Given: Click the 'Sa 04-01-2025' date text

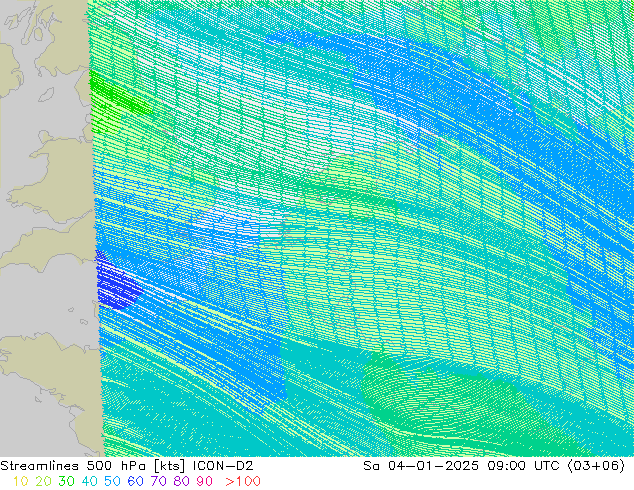Looking at the screenshot, I should click(421, 466).
